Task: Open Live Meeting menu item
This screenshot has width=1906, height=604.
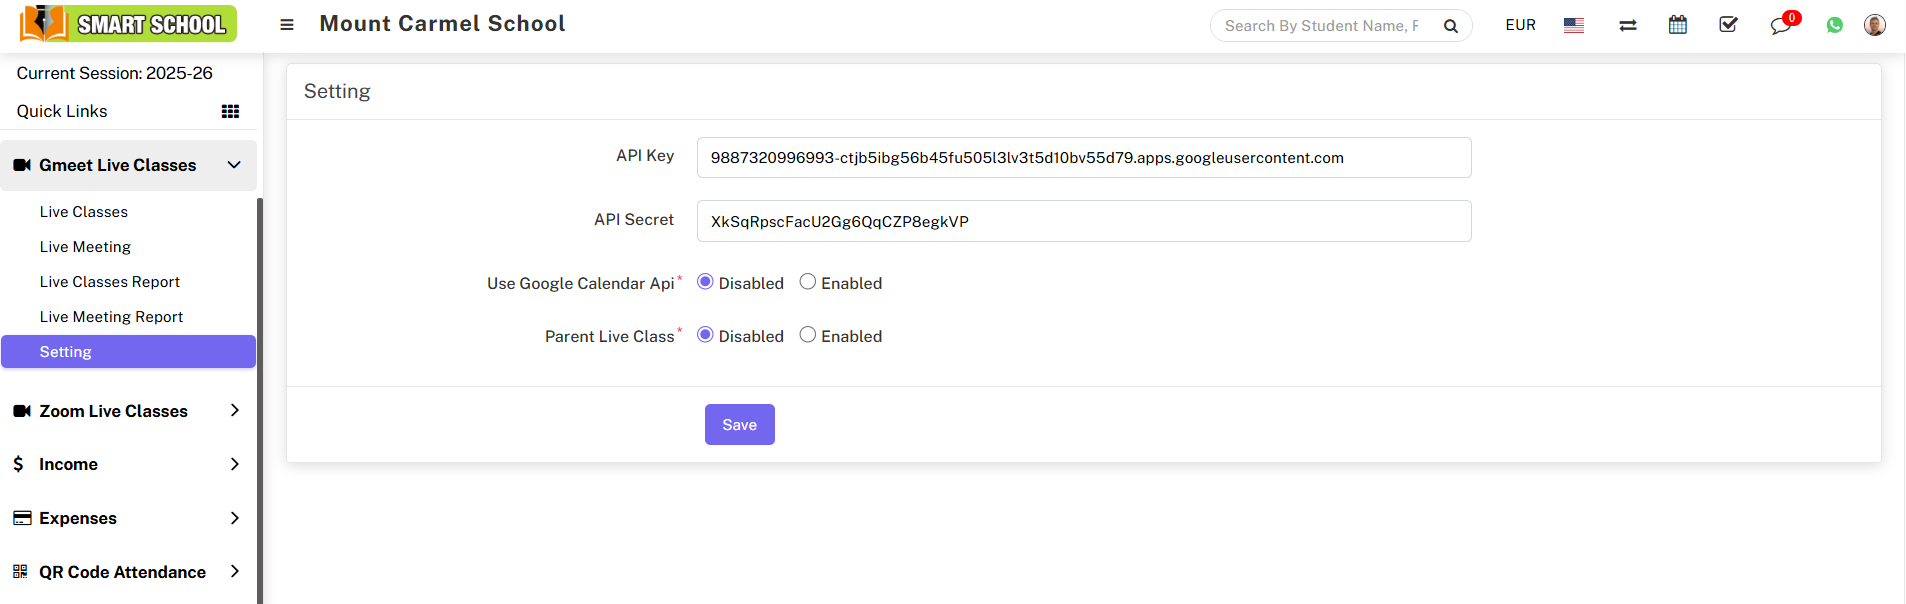Action: click(x=85, y=247)
